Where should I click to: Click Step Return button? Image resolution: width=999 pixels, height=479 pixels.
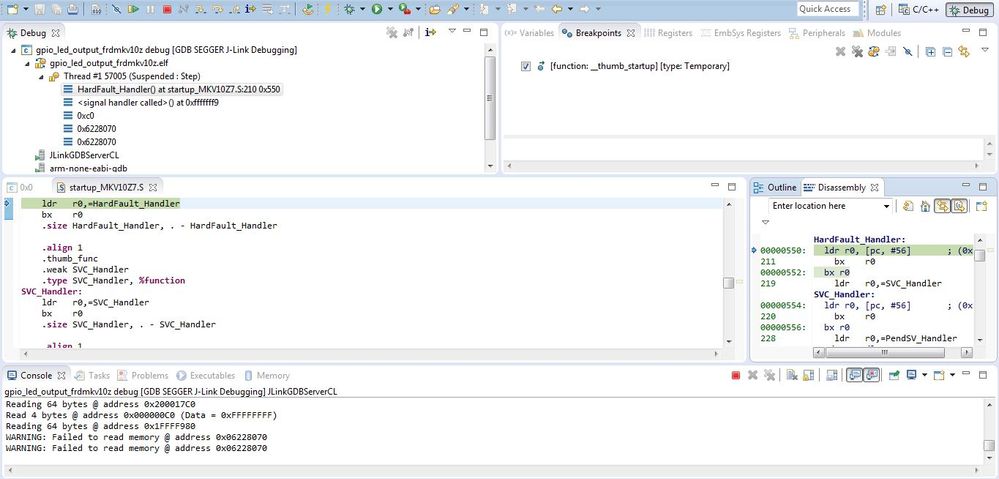[234, 9]
